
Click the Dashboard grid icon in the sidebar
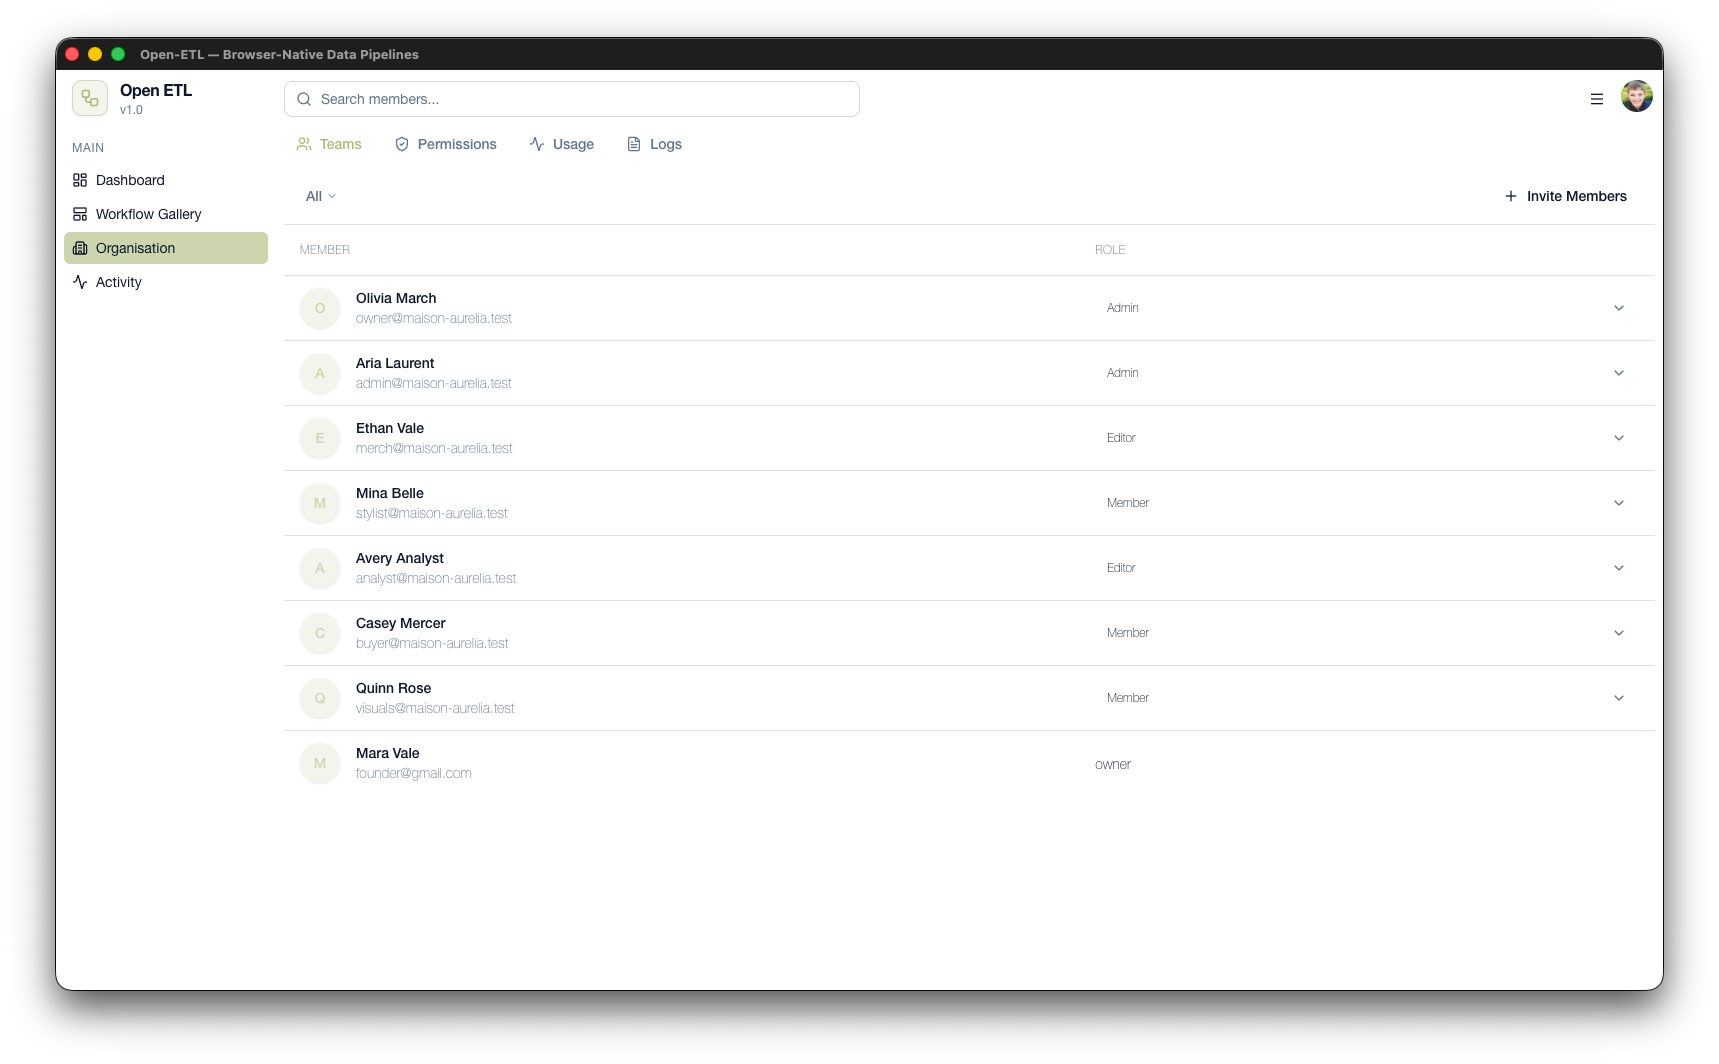tap(80, 180)
